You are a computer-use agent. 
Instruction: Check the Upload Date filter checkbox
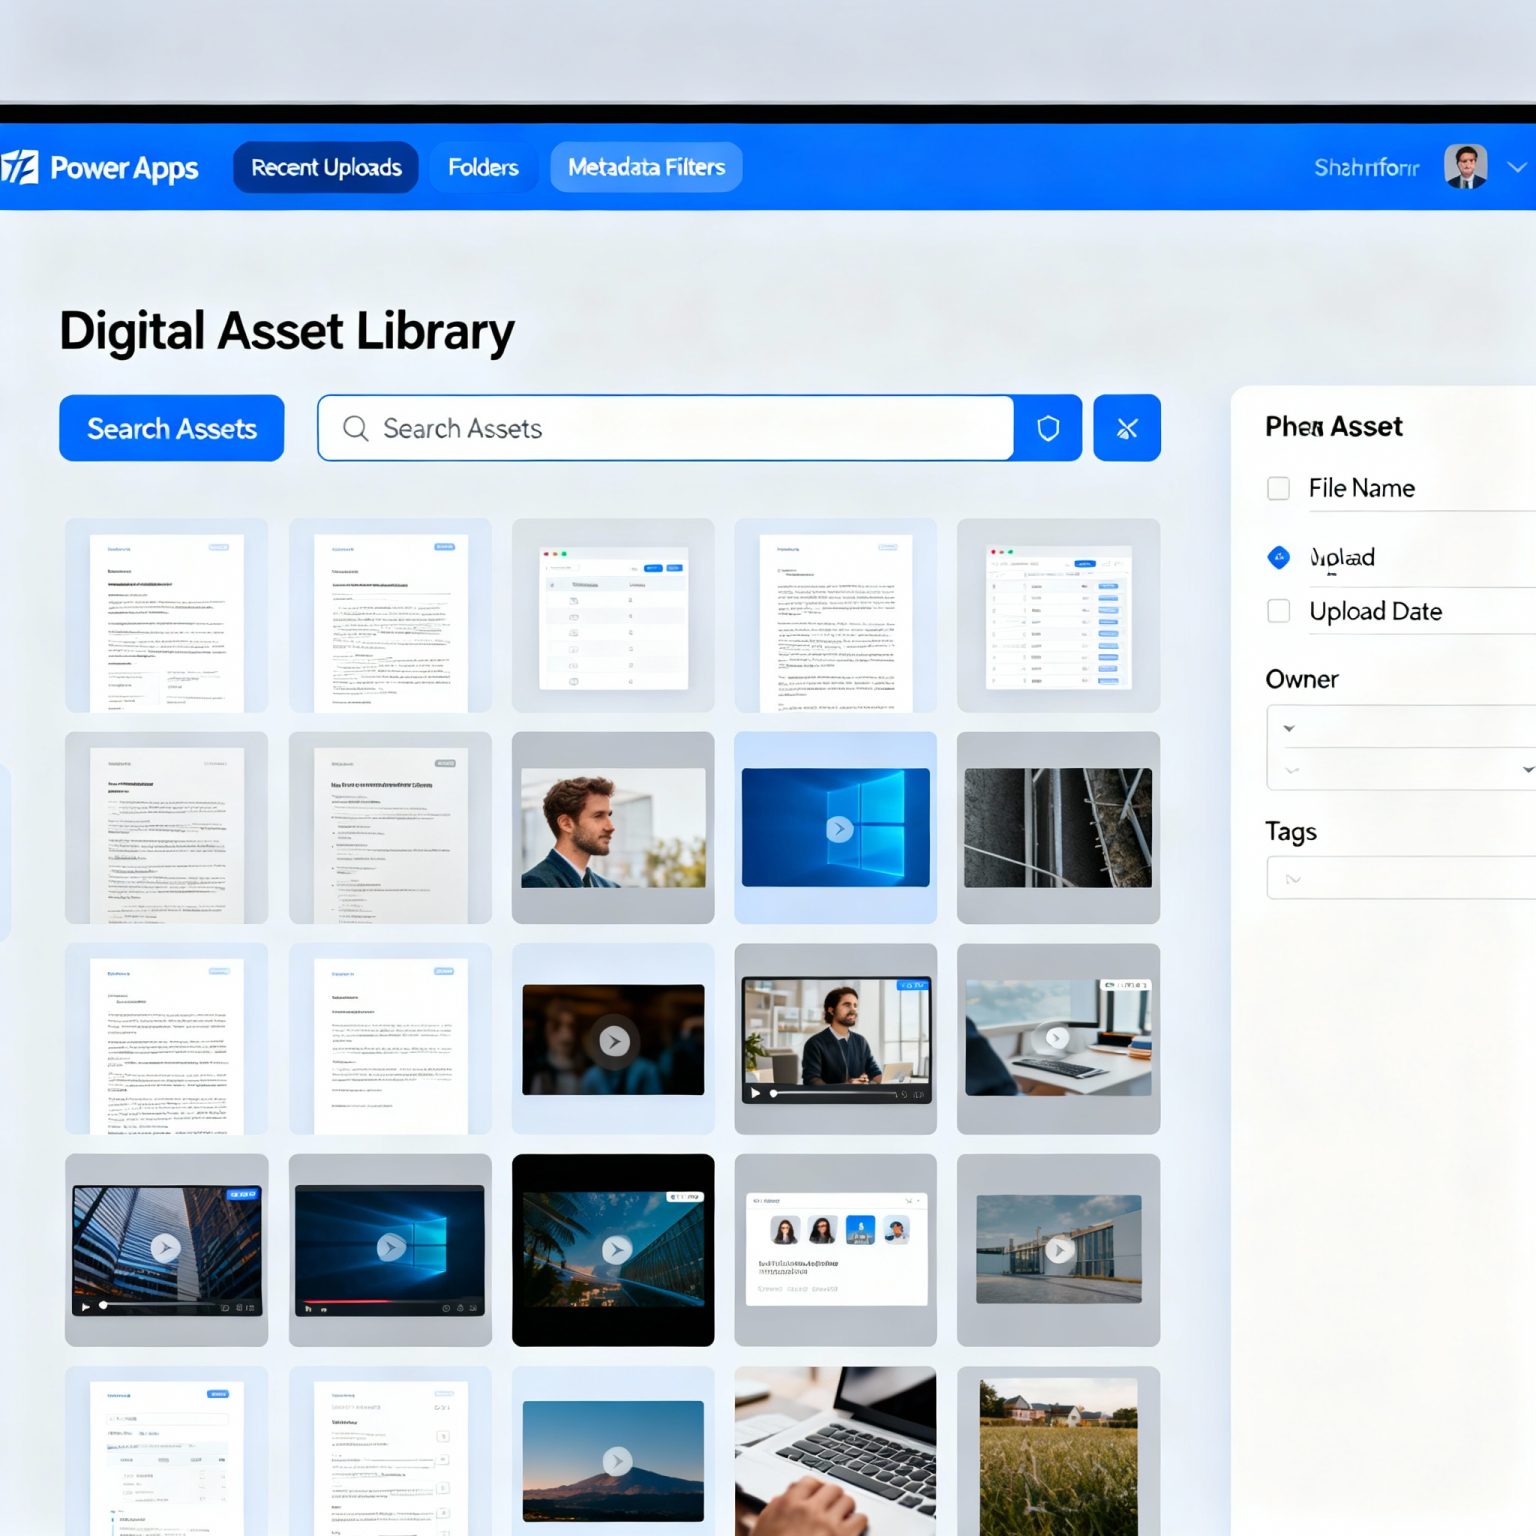[1278, 611]
